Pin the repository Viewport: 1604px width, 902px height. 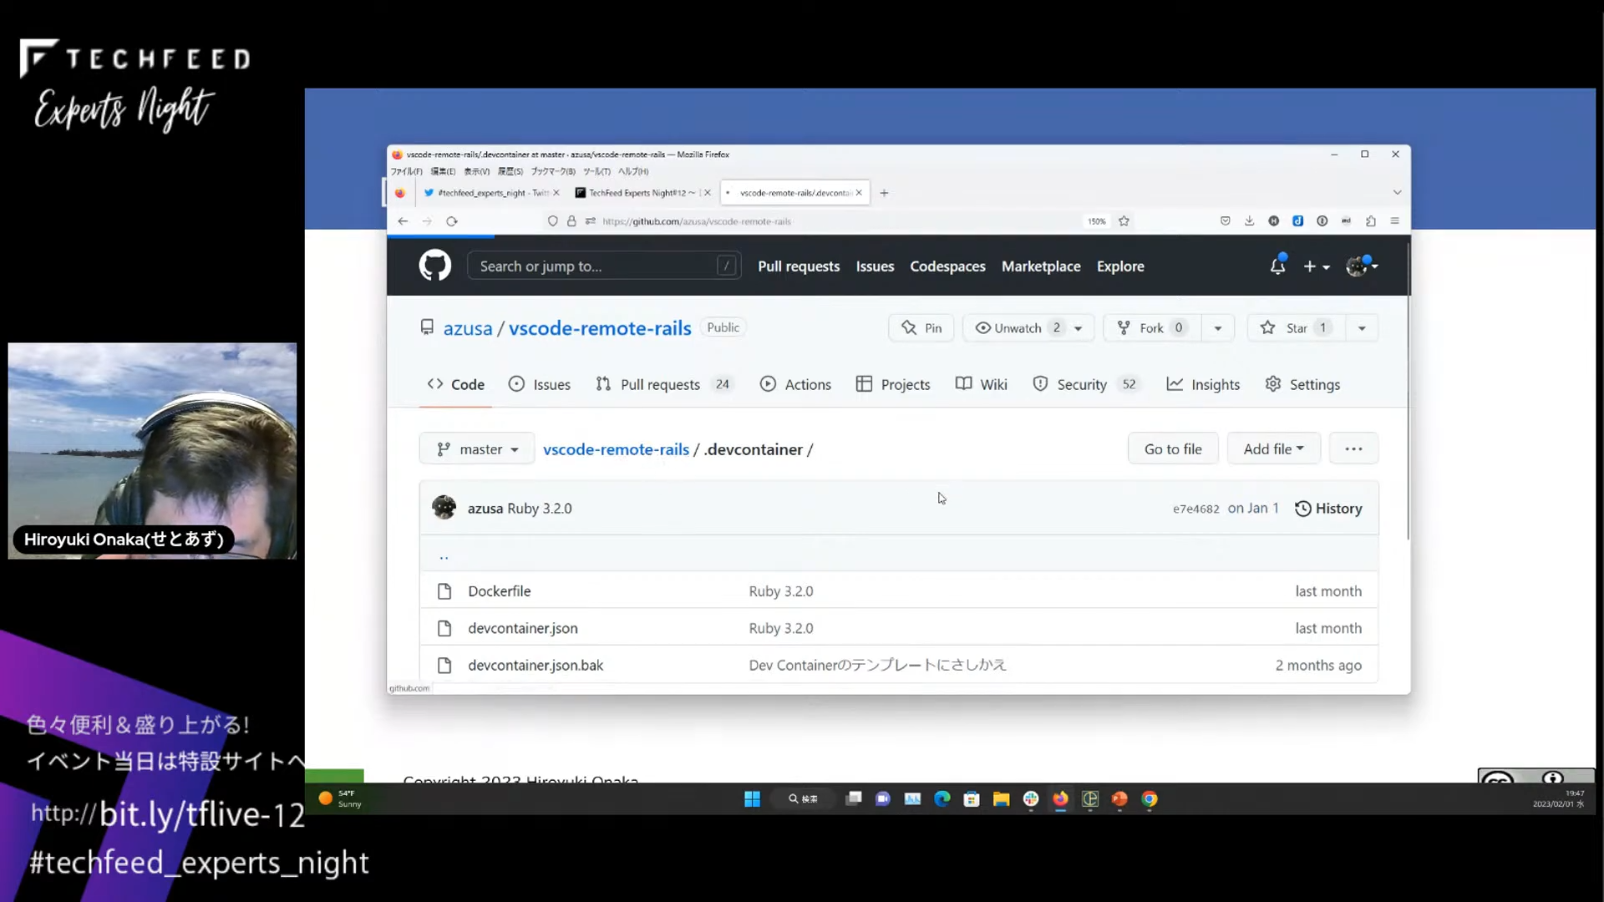click(x=921, y=328)
